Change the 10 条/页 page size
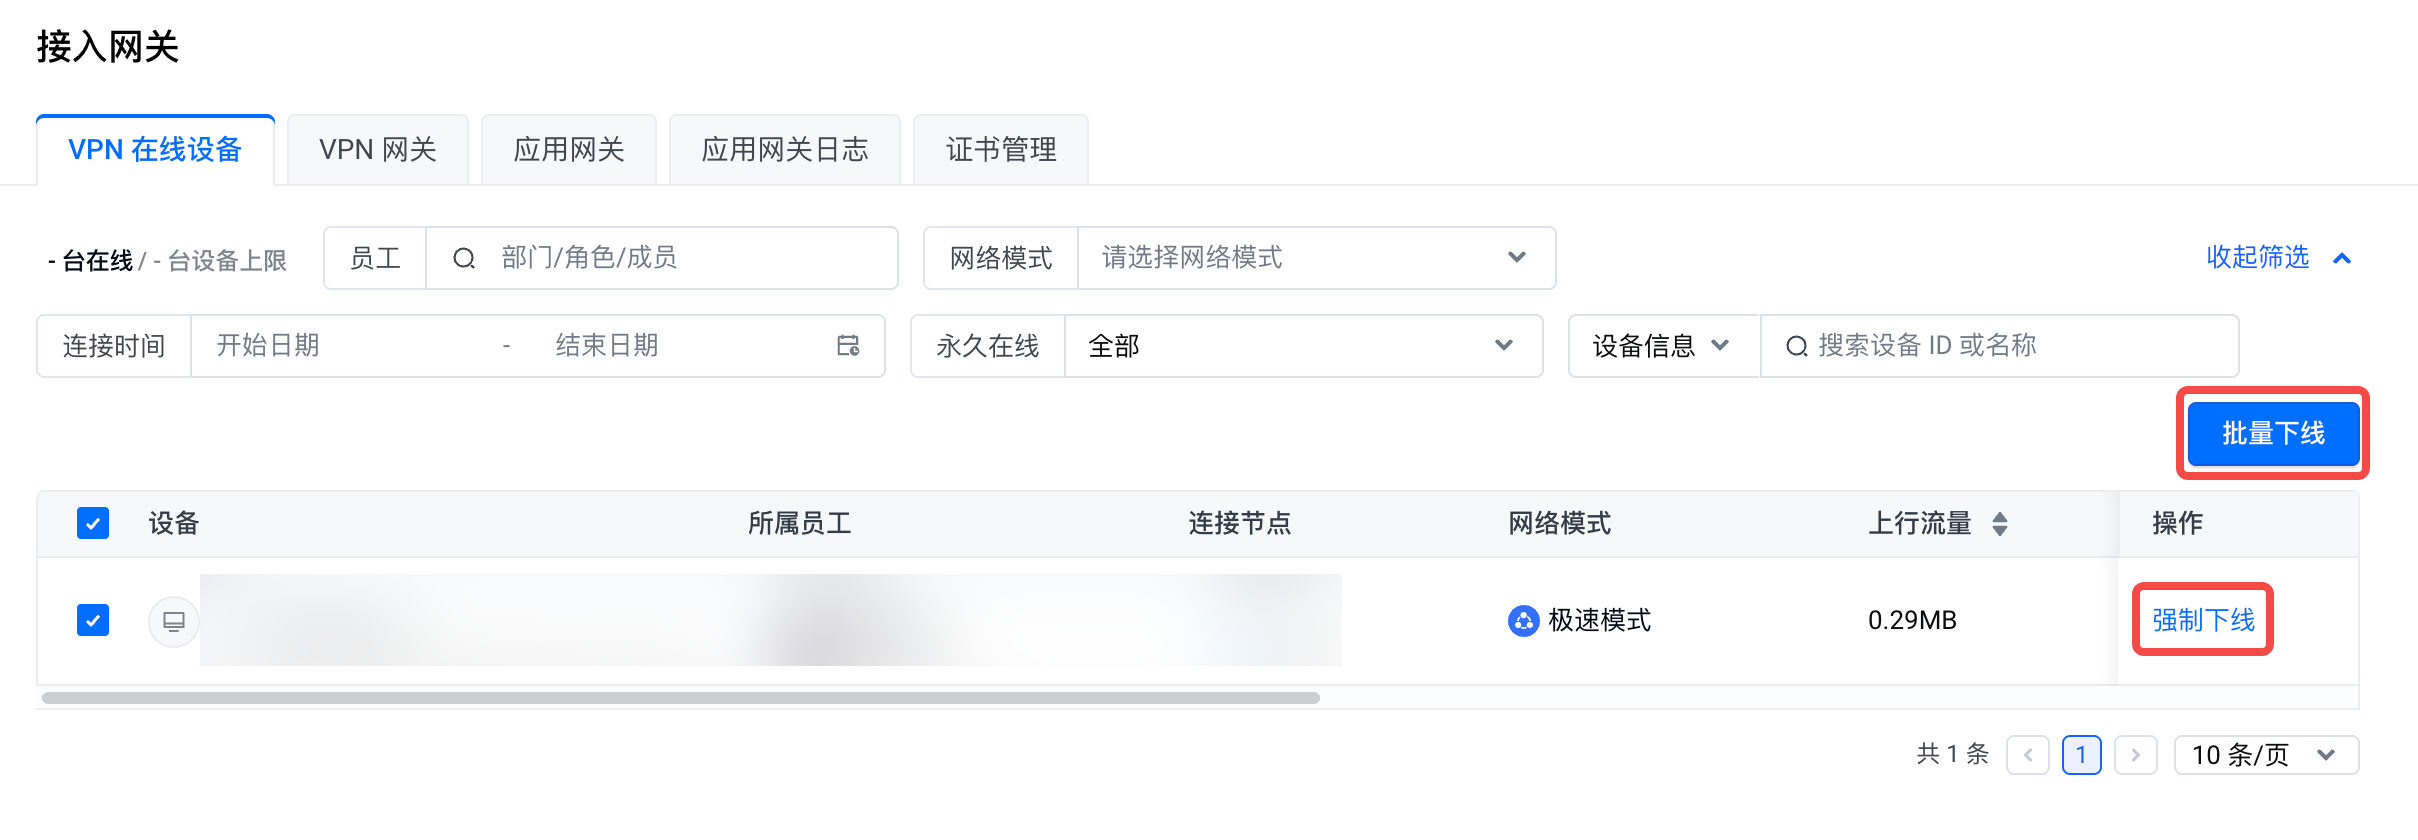Viewport: 2418px width, 840px height. tap(2265, 755)
